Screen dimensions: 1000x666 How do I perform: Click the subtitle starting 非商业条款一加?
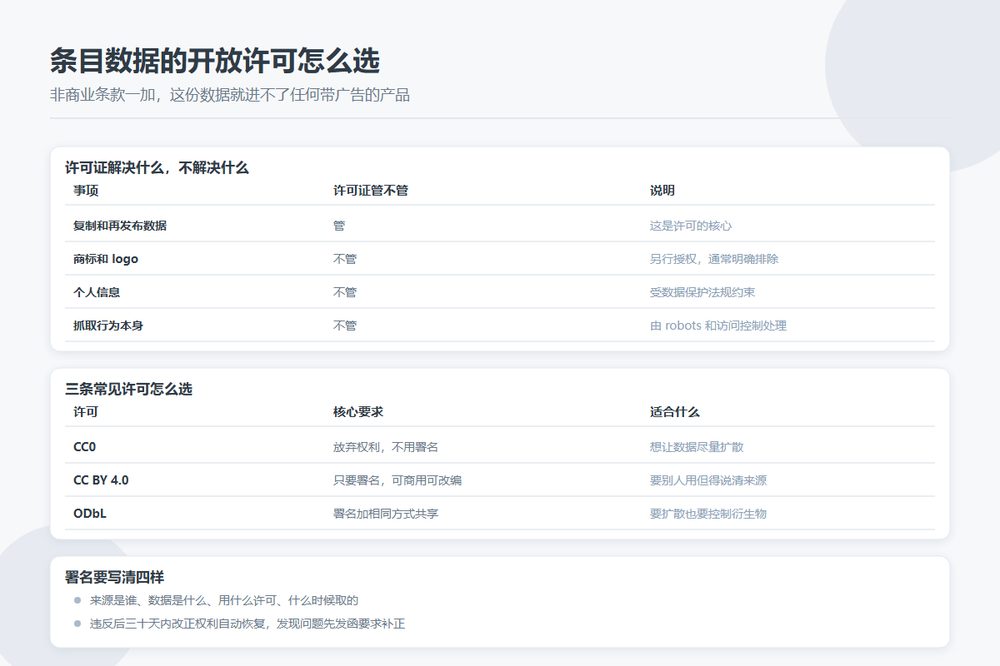230,95
